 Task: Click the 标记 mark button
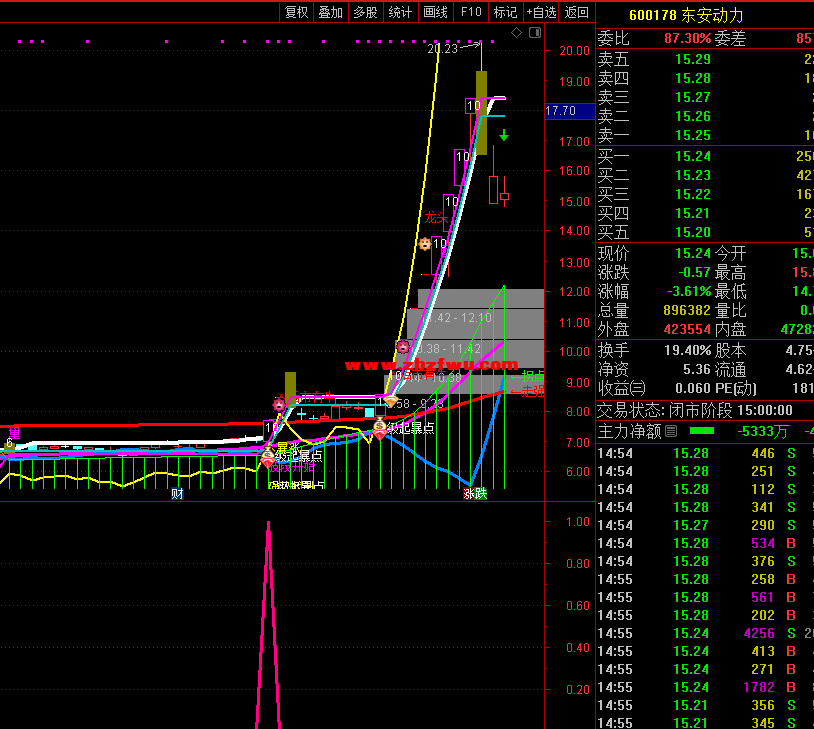pos(505,12)
